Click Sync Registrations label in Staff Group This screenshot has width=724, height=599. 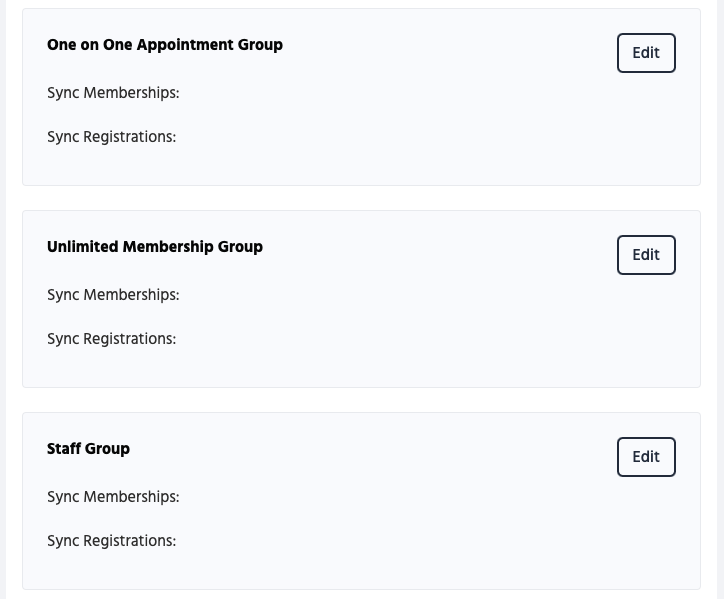pyautogui.click(x=111, y=541)
